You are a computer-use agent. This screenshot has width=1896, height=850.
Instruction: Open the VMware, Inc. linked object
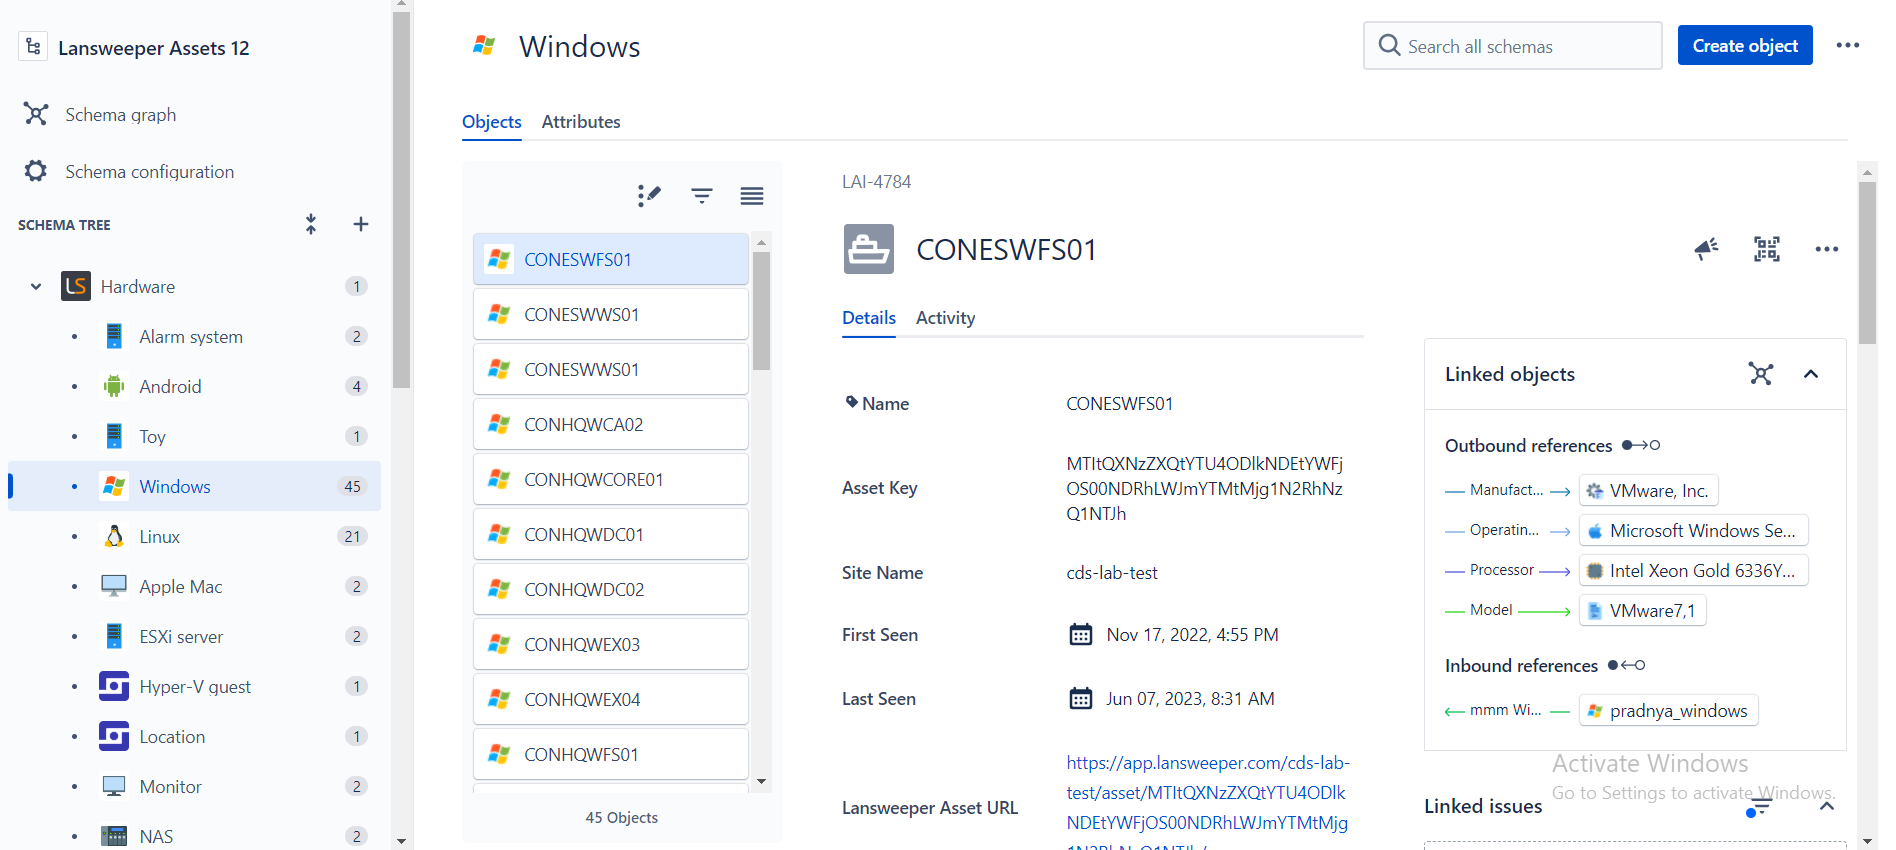1648,491
